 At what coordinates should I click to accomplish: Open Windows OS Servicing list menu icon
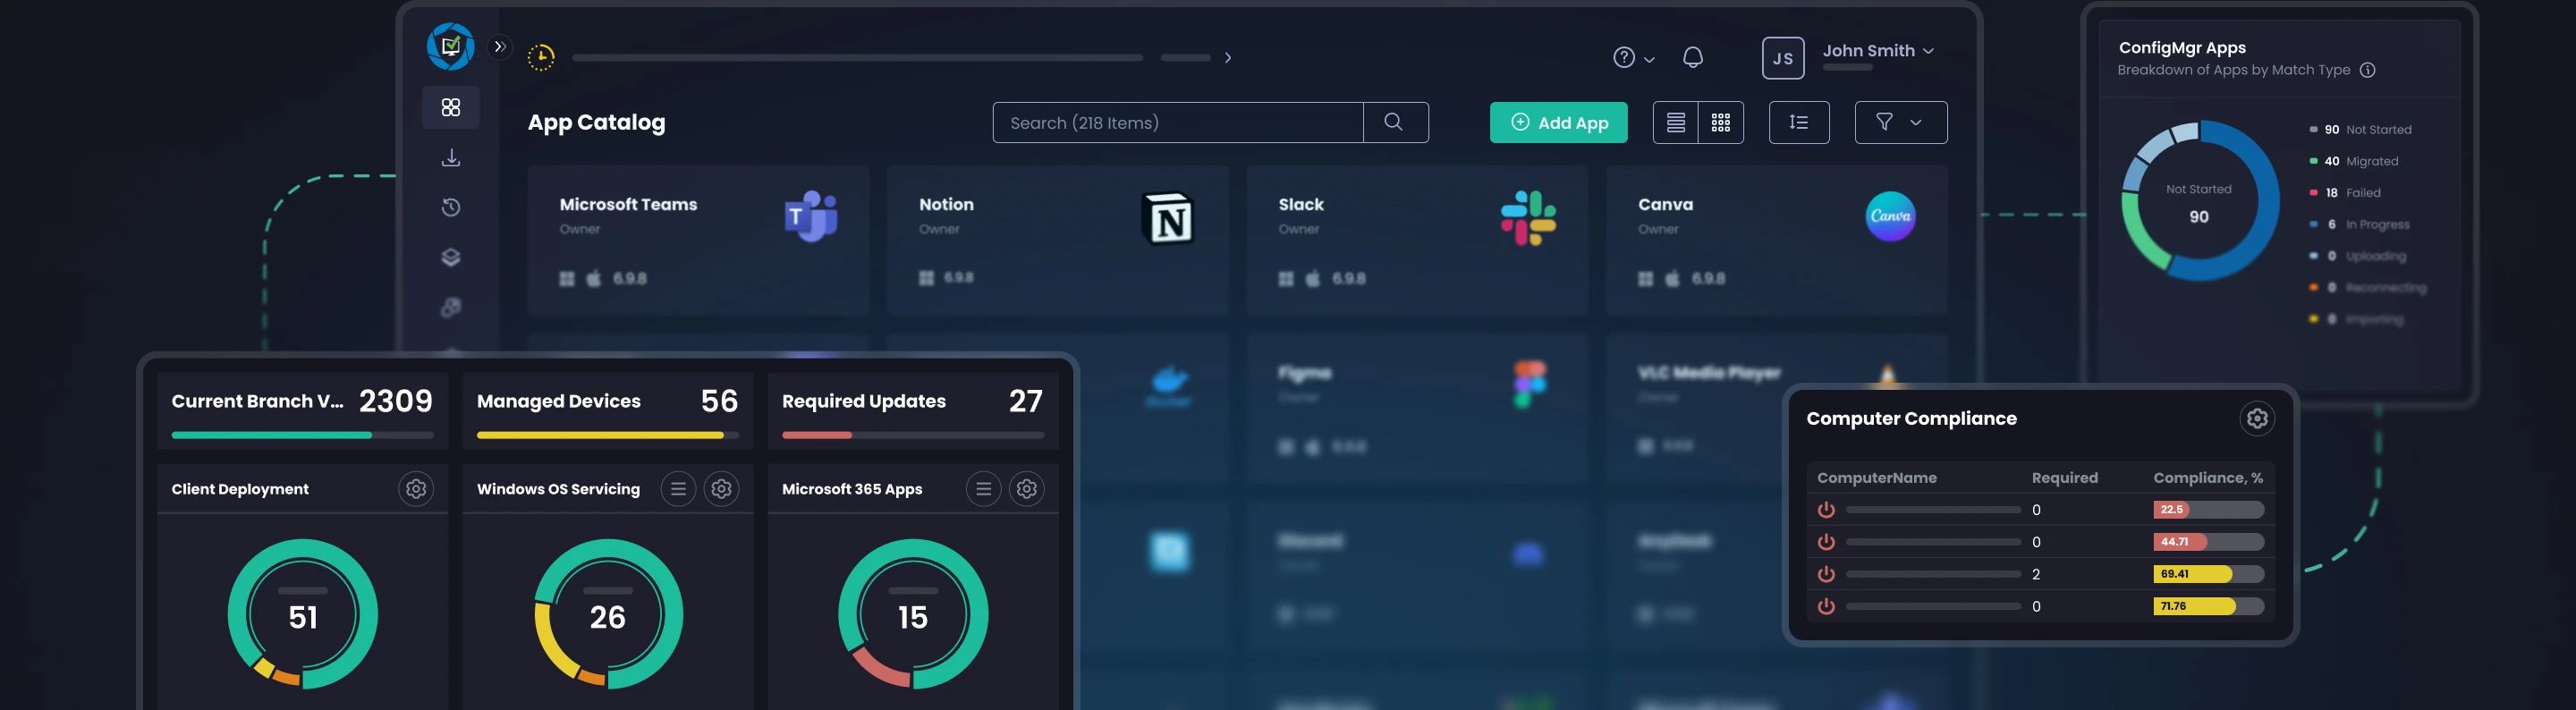click(x=678, y=488)
